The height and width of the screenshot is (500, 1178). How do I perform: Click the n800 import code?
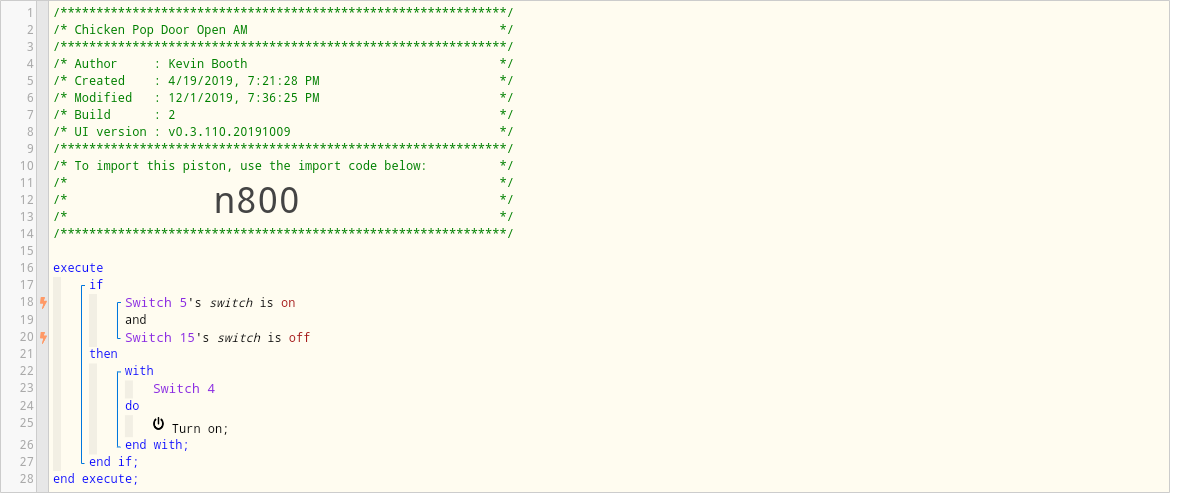point(257,200)
